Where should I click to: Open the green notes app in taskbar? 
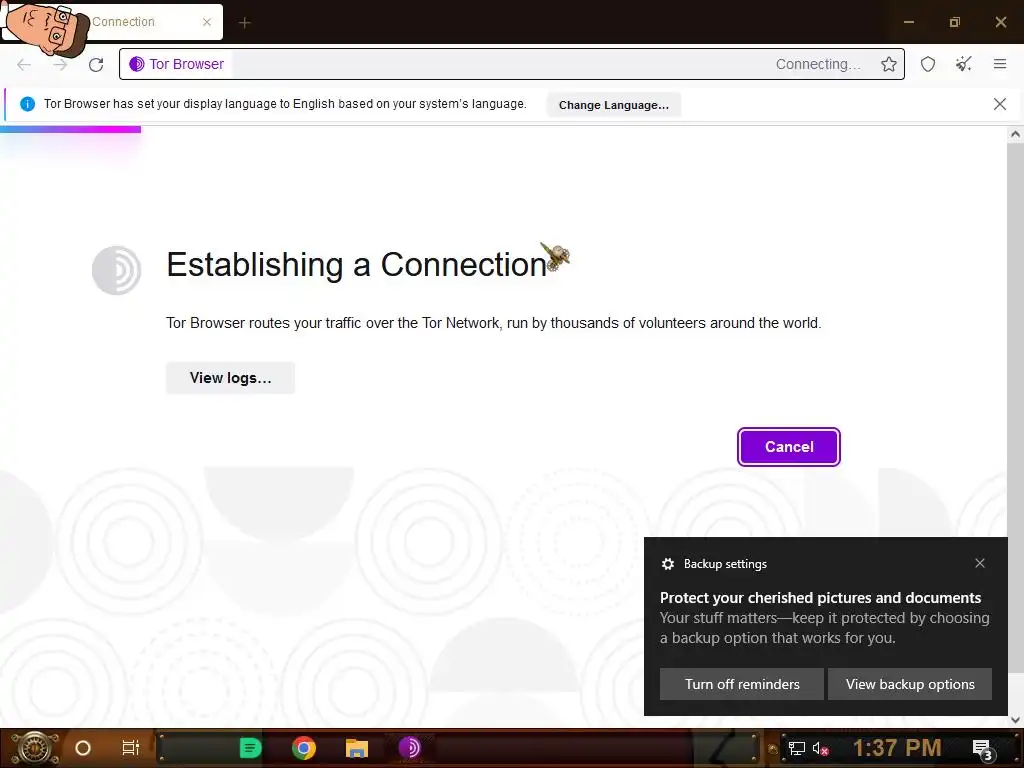[x=250, y=748]
